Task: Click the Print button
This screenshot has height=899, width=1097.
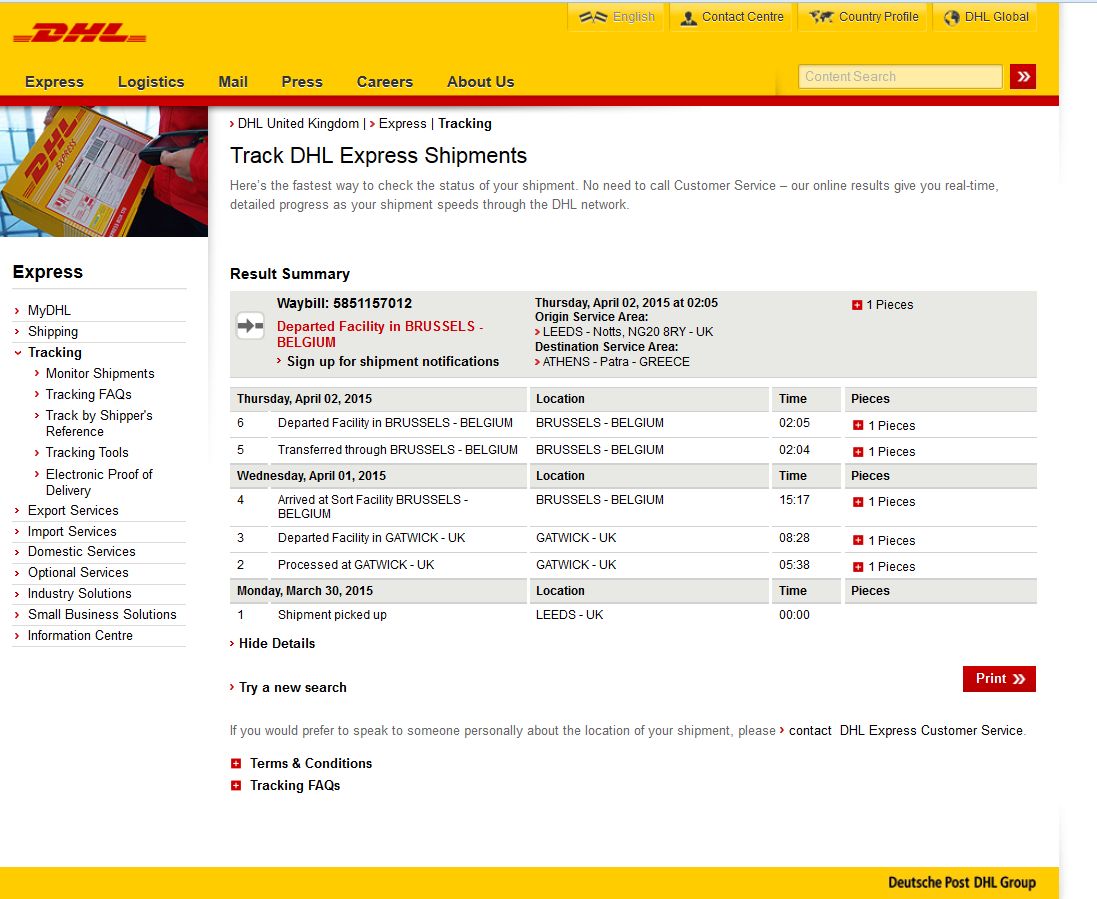Action: click(999, 679)
